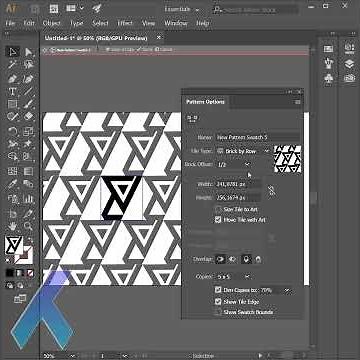Select the Slice tool
Screen dimensions: 360x360
(x=29, y=213)
